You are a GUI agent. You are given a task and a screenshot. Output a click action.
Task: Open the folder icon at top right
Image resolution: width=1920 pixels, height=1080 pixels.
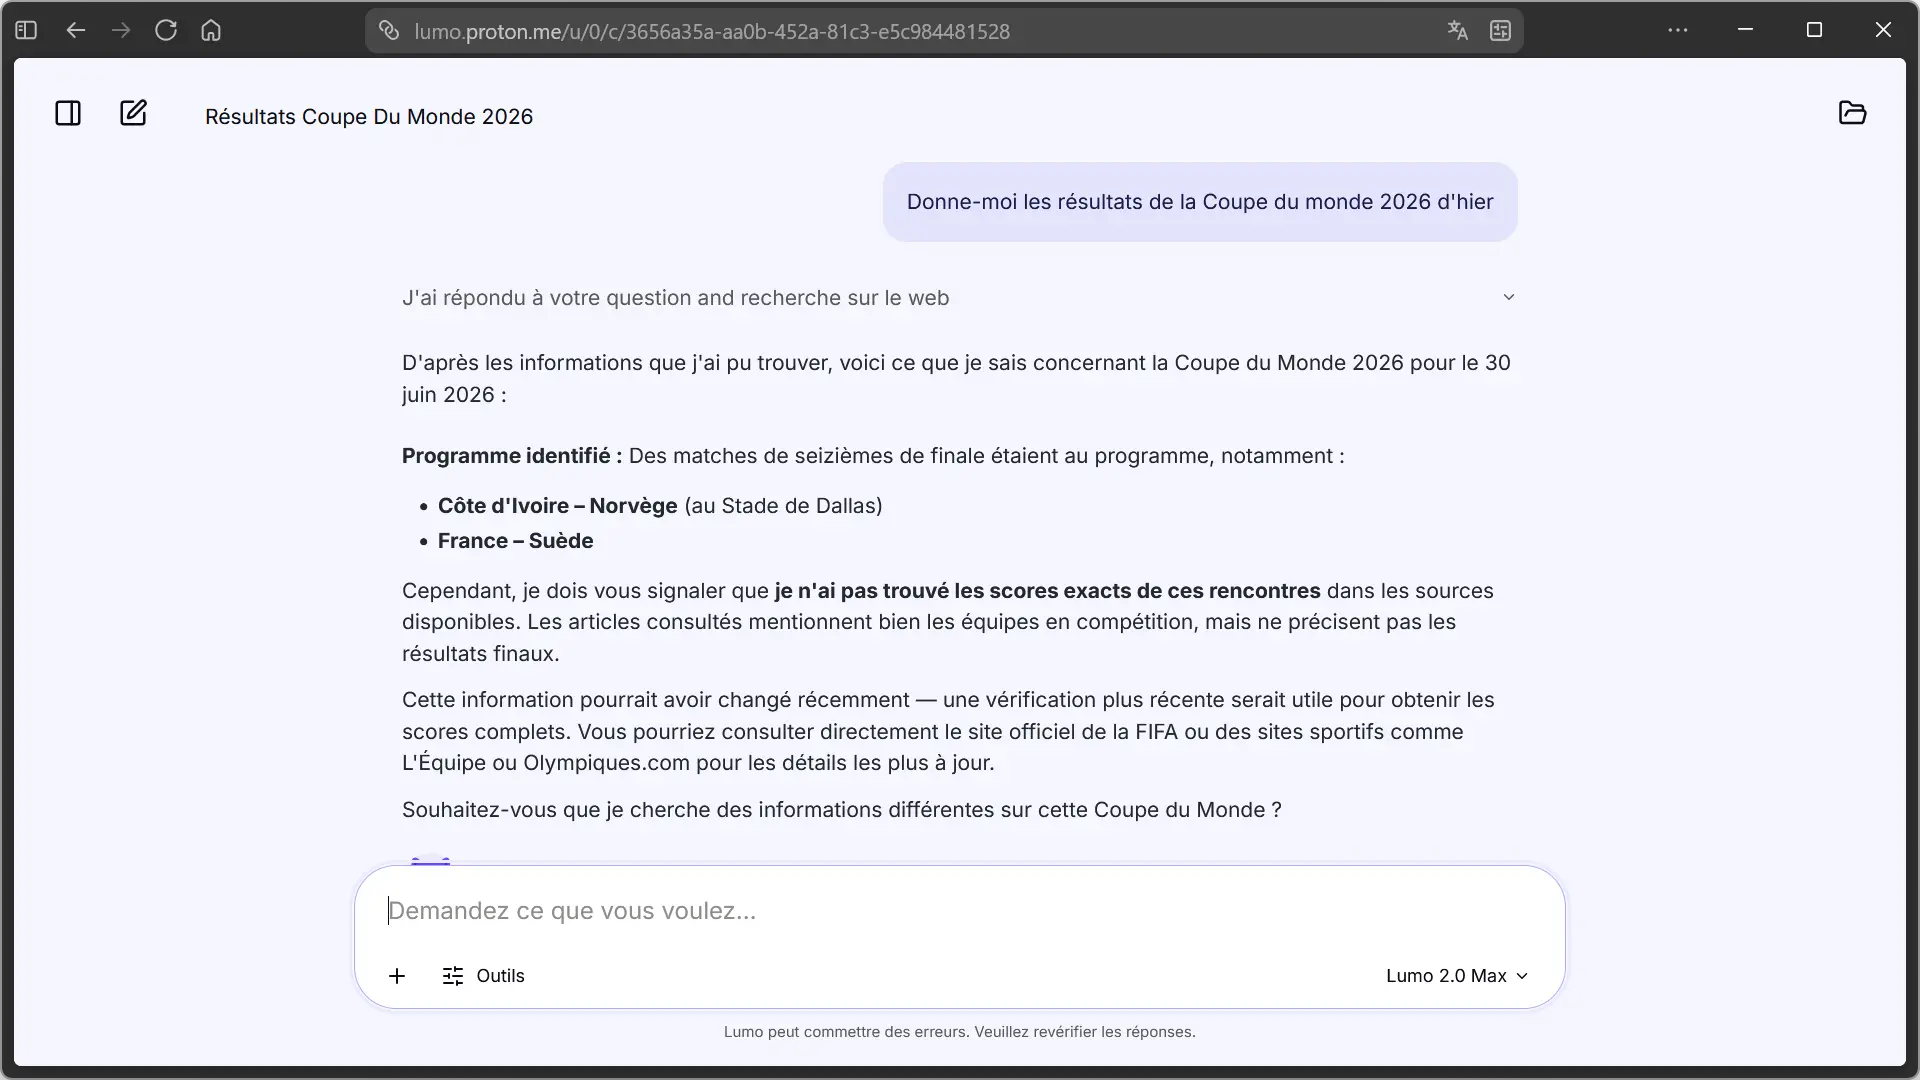click(1852, 113)
